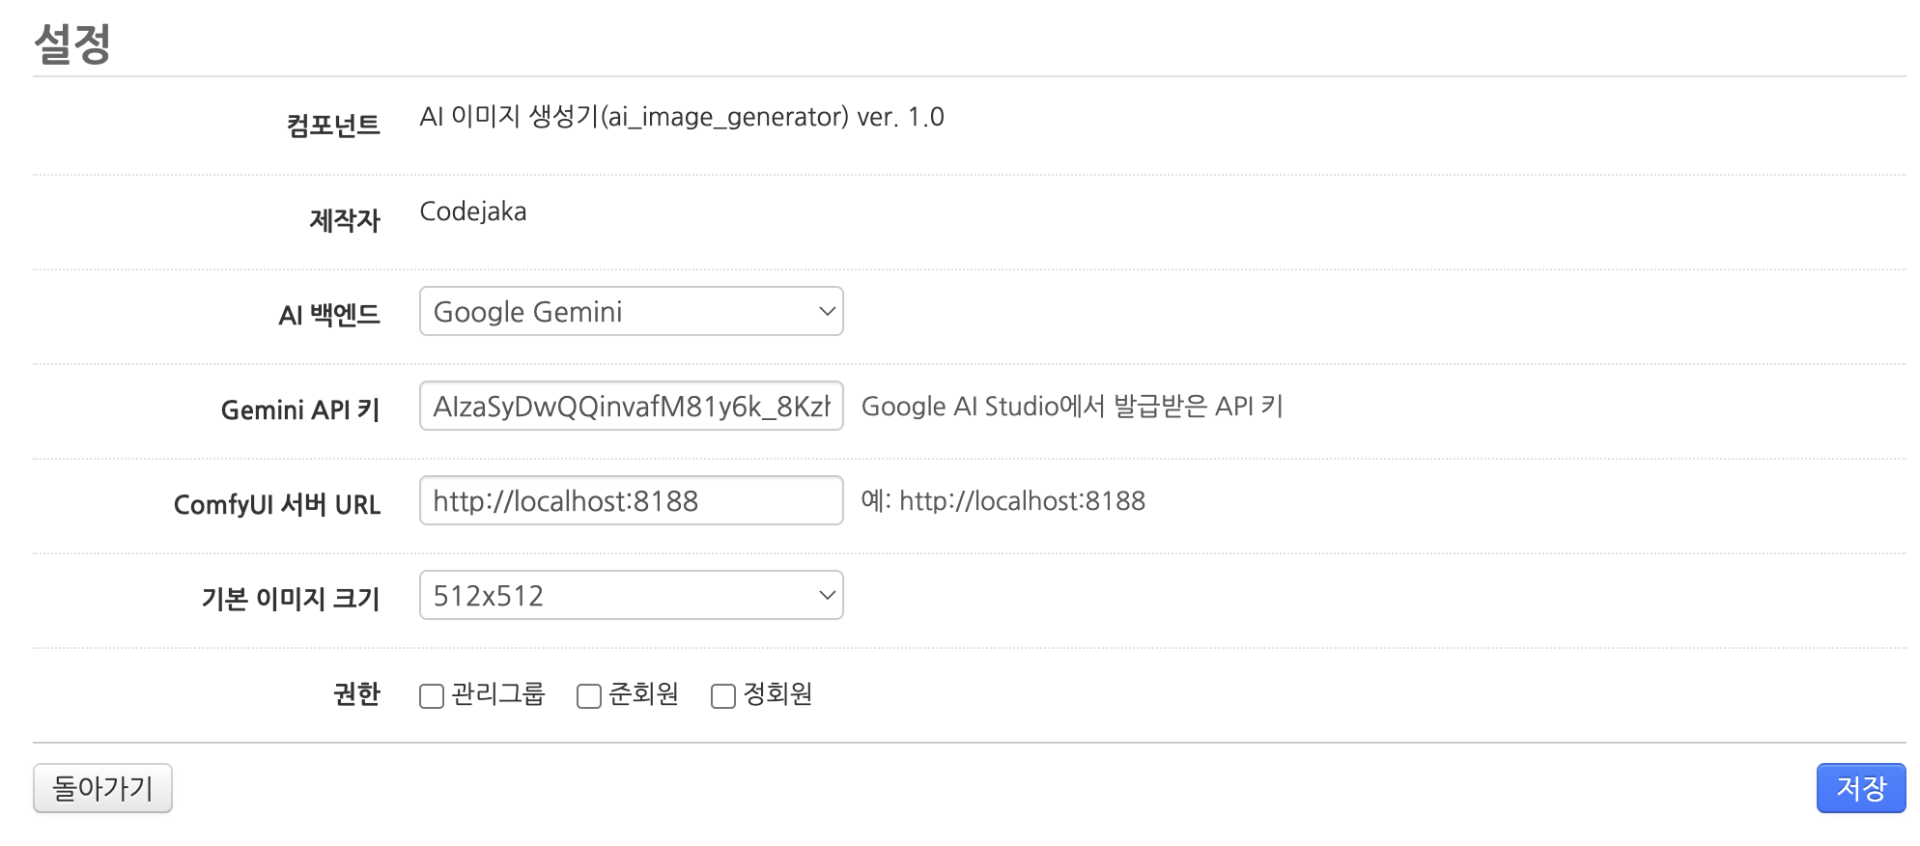
Task: Click the Gemini API 키 label
Action: 300,410
